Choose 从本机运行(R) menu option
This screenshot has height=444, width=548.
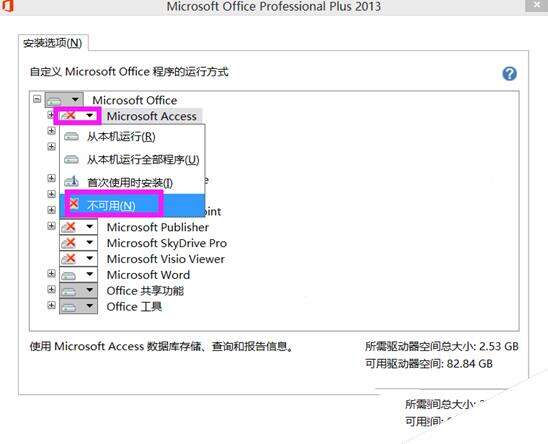click(132, 137)
